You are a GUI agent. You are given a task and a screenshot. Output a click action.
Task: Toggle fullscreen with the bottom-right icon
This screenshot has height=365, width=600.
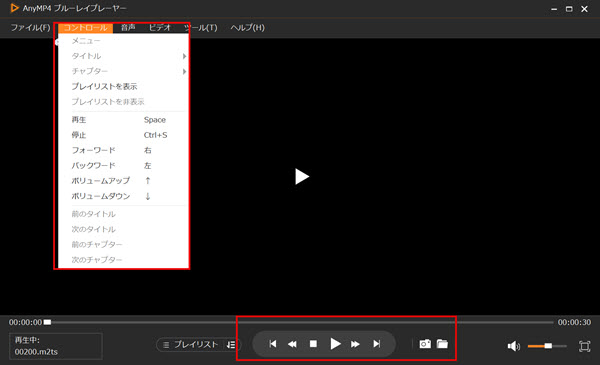click(584, 346)
